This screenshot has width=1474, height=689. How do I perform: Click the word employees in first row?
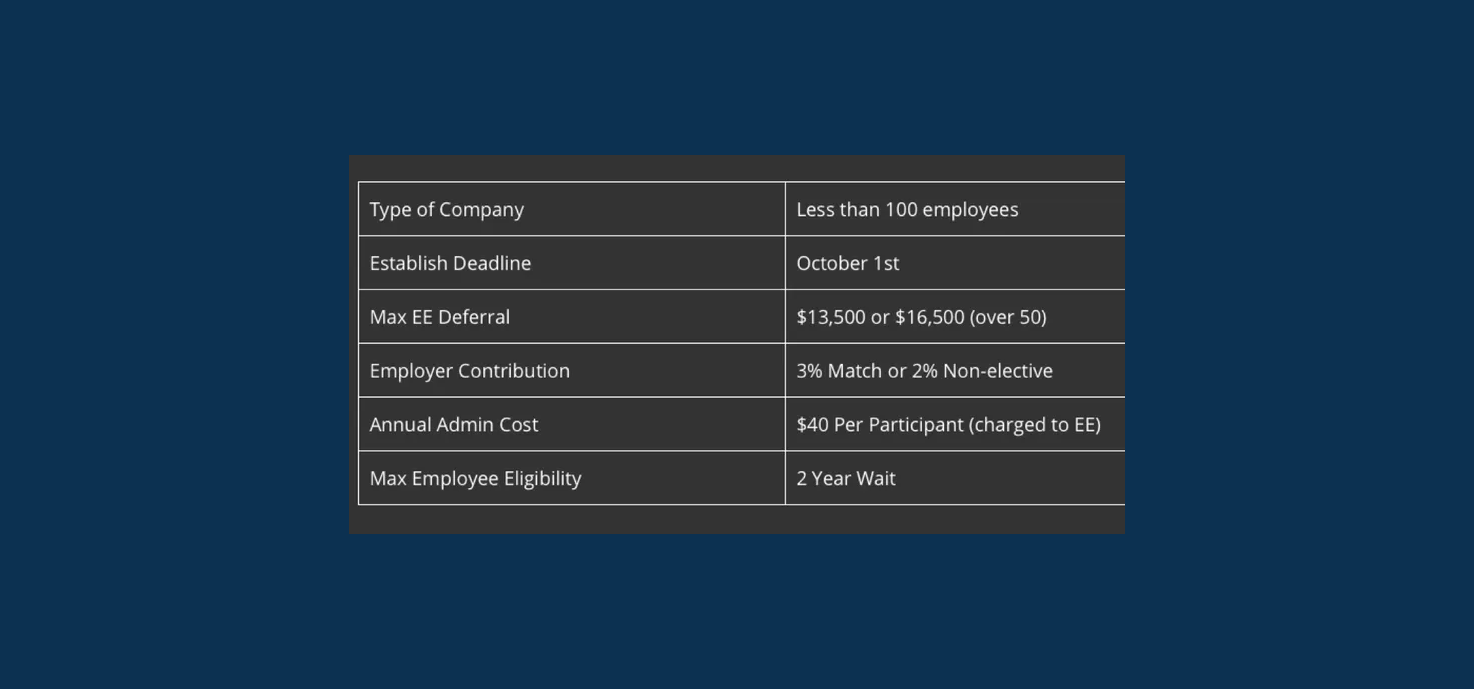(970, 210)
